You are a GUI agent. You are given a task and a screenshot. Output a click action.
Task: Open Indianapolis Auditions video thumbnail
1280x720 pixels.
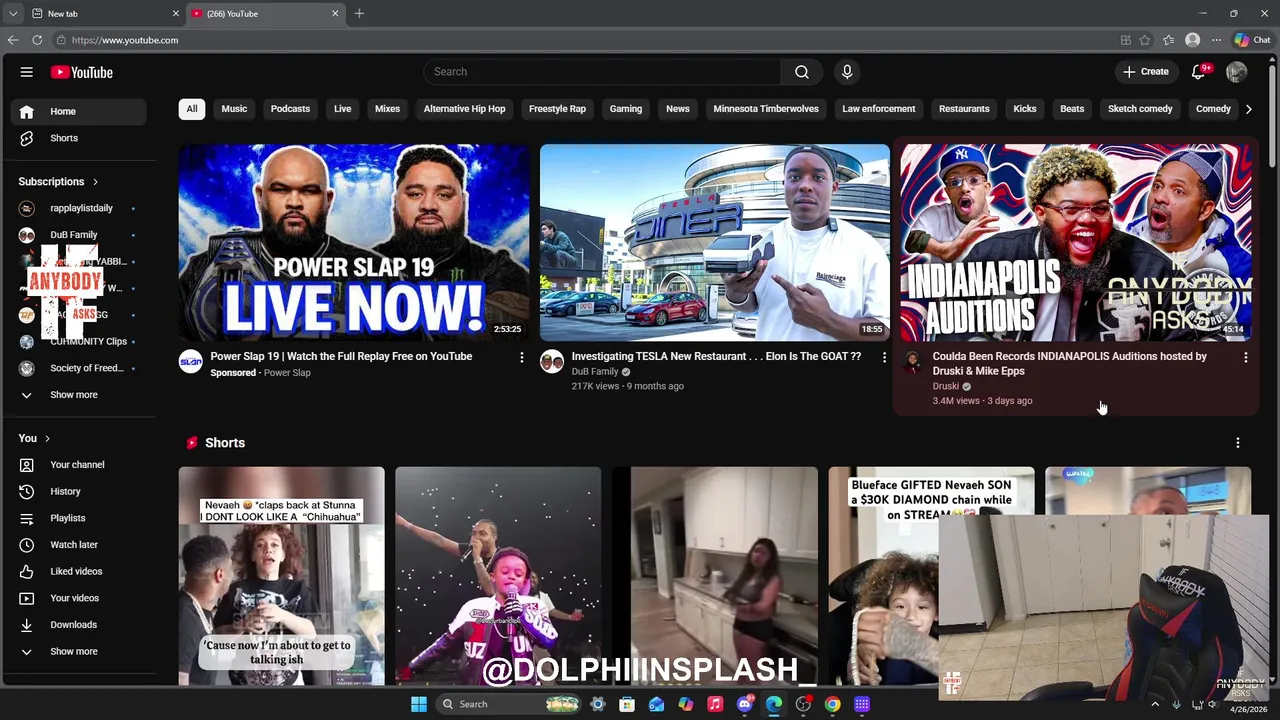(1076, 242)
